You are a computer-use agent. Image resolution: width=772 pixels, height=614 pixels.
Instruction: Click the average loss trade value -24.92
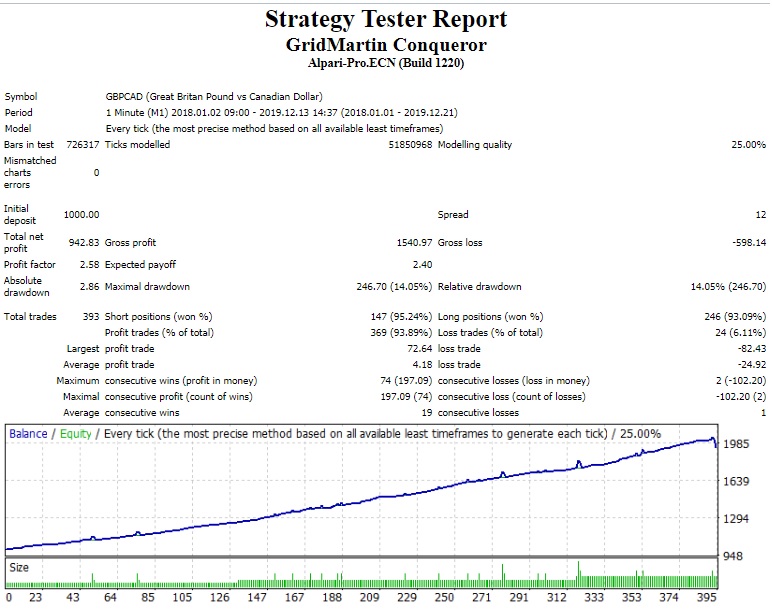tap(752, 365)
